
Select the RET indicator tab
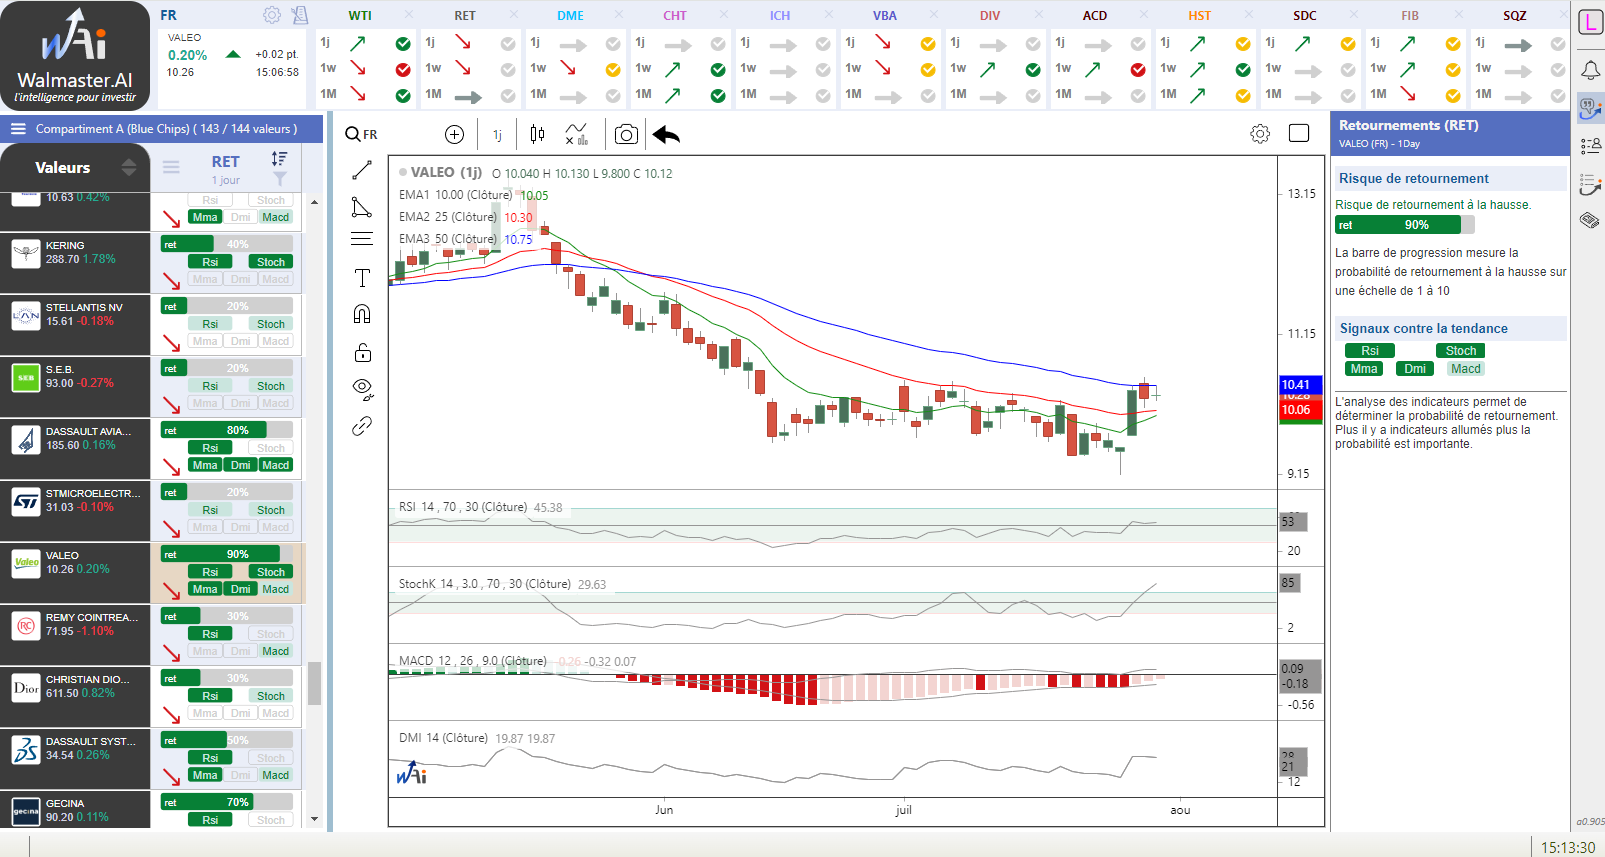click(465, 16)
